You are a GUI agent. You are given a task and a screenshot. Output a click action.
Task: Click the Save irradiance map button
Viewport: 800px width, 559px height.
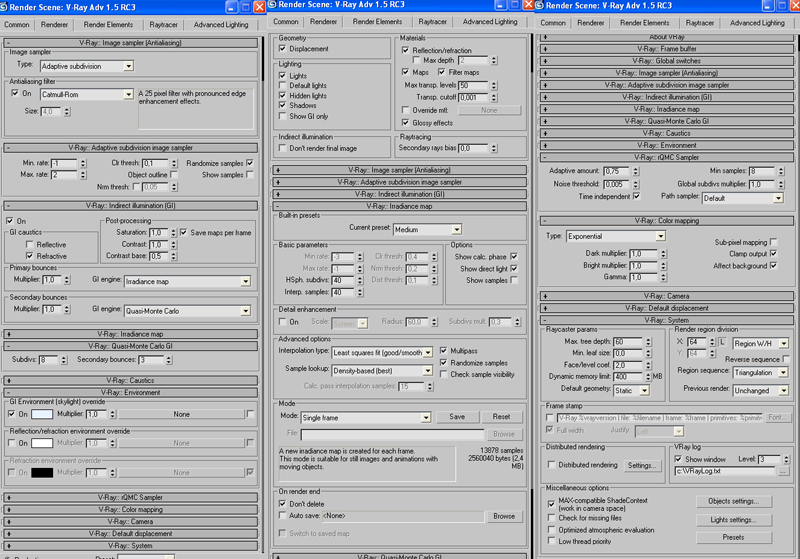457,417
